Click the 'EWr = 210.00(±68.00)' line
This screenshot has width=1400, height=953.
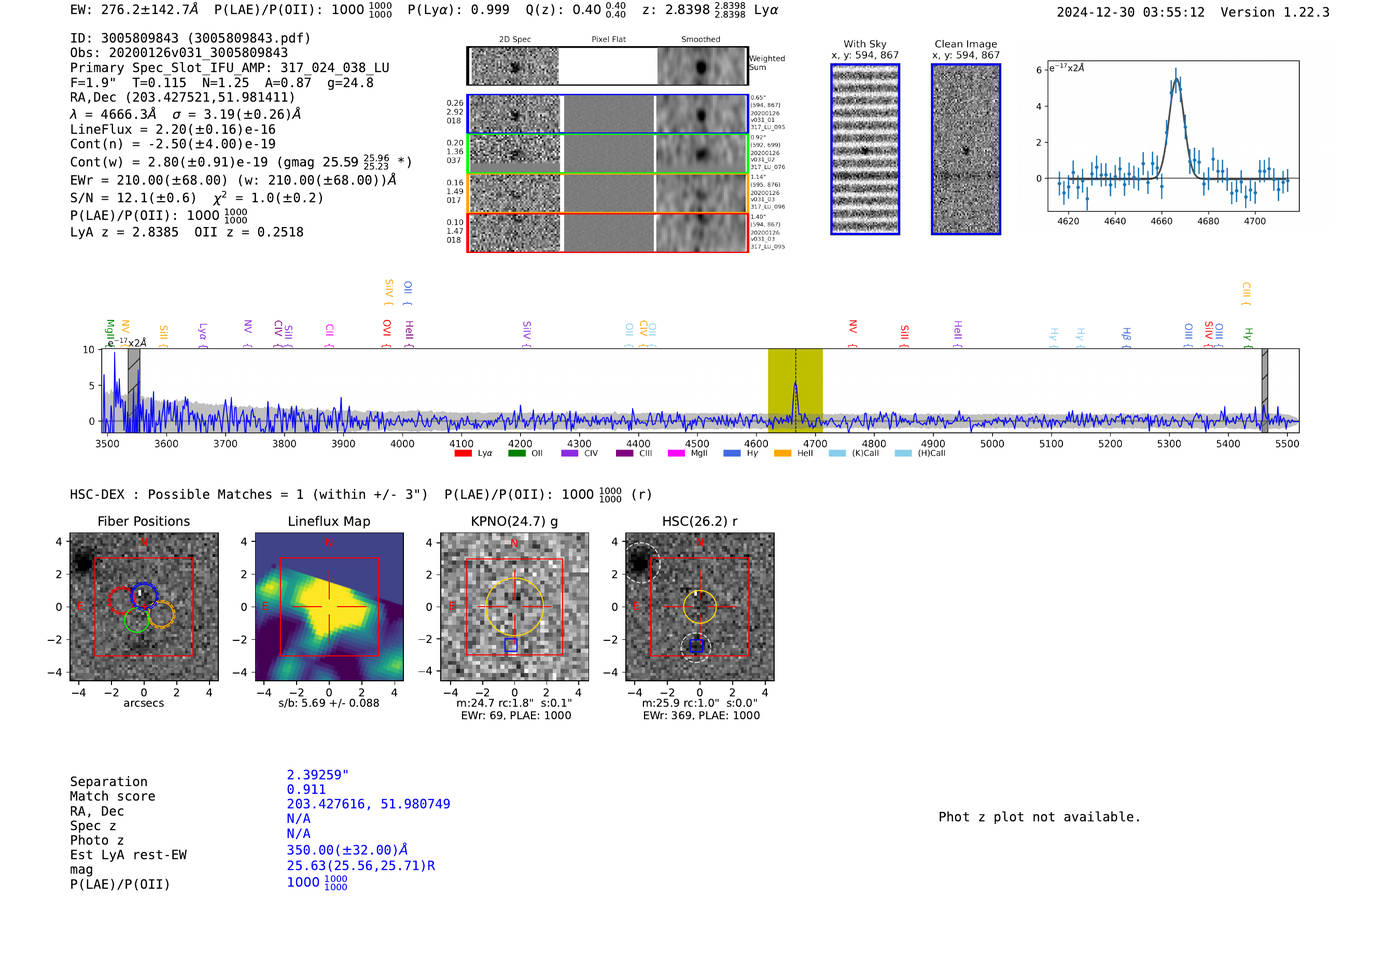pos(233,180)
